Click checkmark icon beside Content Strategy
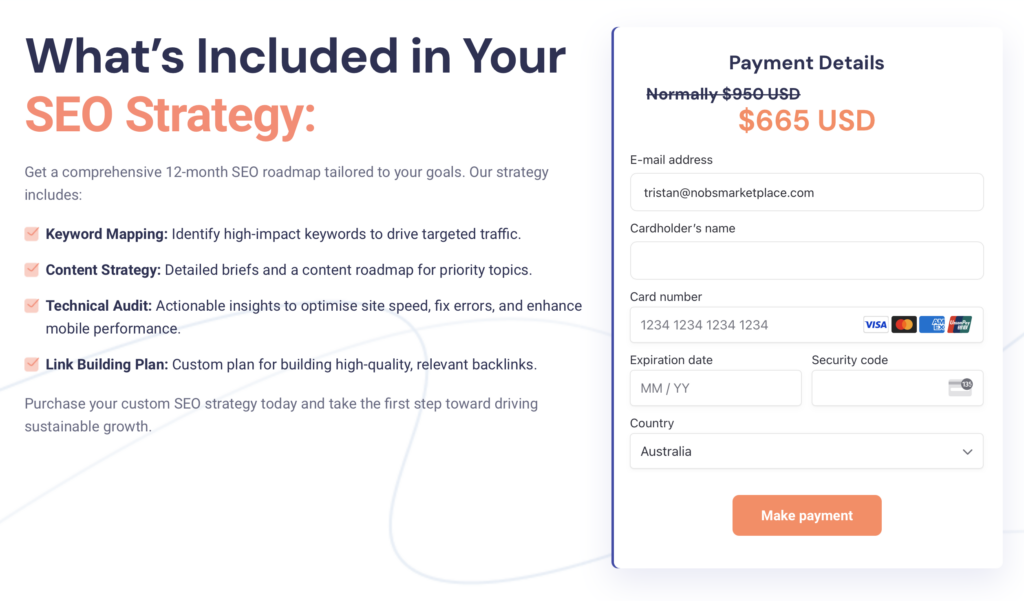 32,270
